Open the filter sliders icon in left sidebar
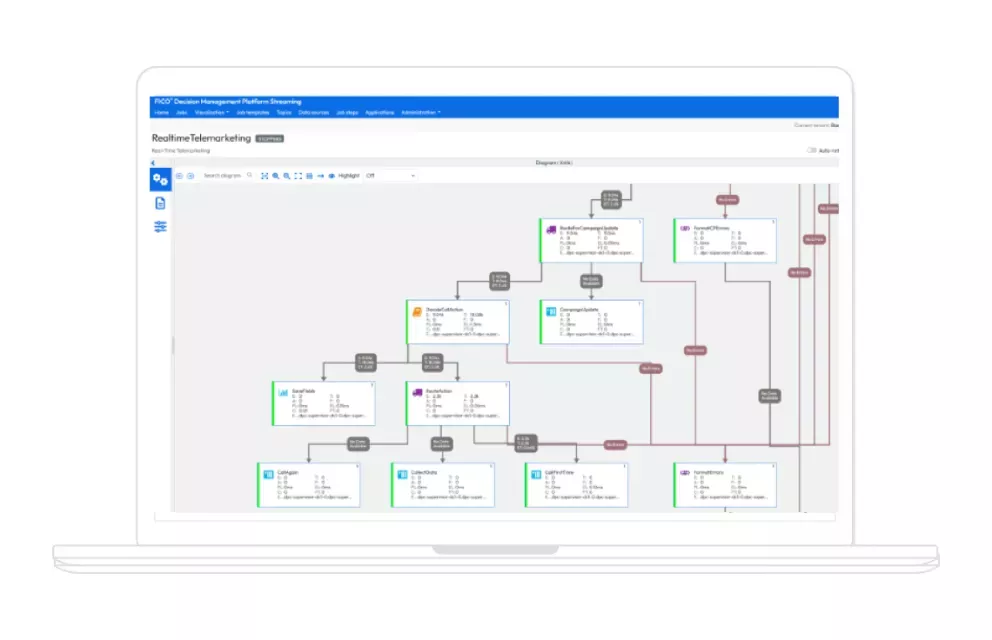The width and height of the screenshot is (992, 640). point(160,226)
